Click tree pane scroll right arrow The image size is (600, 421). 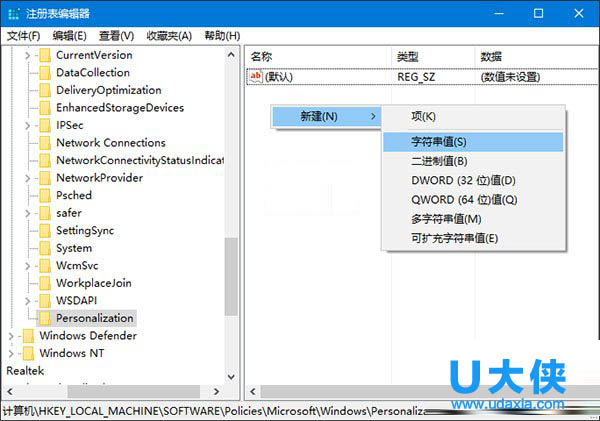coord(217,392)
